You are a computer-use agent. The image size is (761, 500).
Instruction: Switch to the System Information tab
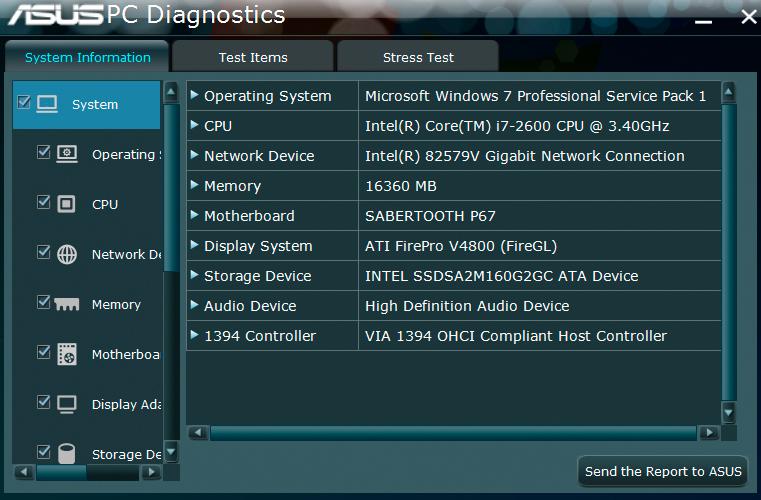point(87,57)
